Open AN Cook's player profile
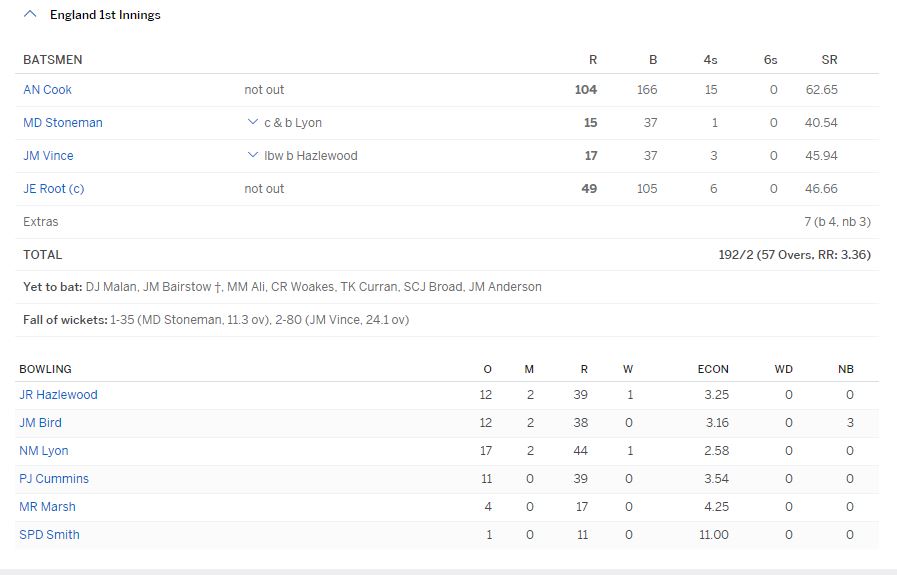 [x=48, y=89]
